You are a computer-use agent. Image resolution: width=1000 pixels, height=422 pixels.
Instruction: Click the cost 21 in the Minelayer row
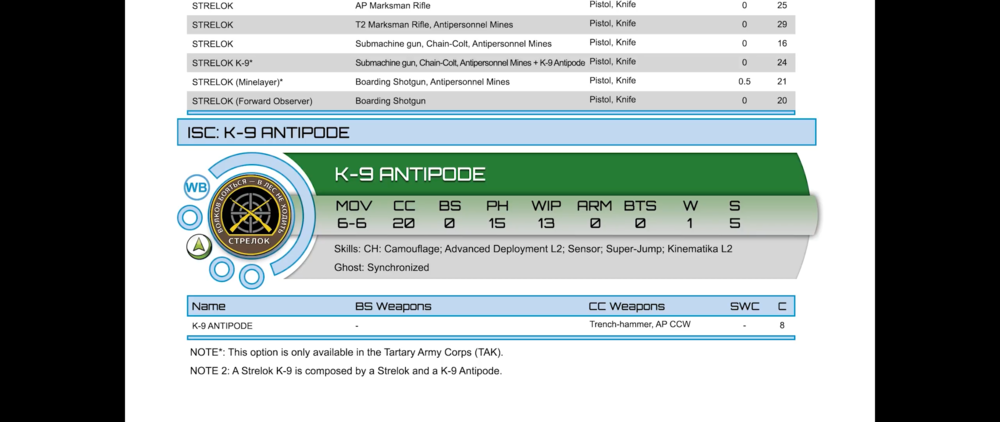pos(782,82)
